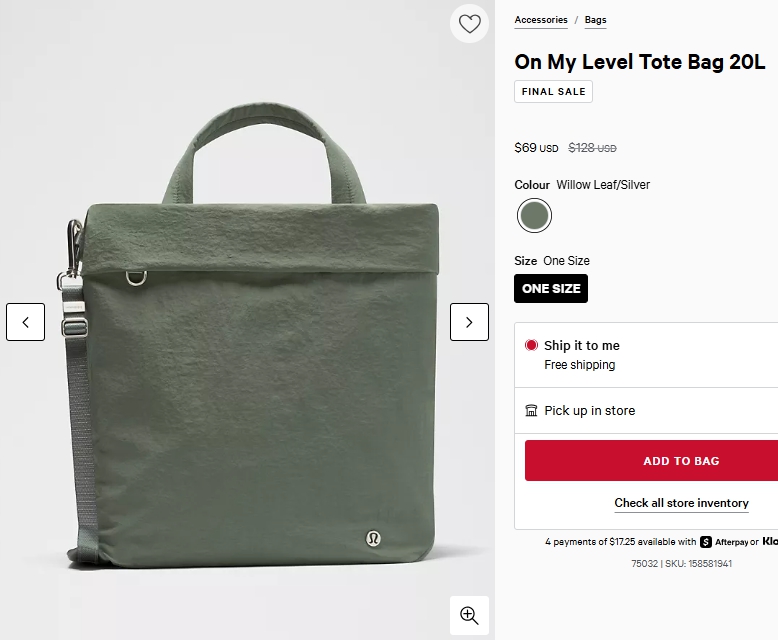Image resolution: width=778 pixels, height=640 pixels.
Task: Open the Accessories breadcrumb
Action: click(541, 20)
